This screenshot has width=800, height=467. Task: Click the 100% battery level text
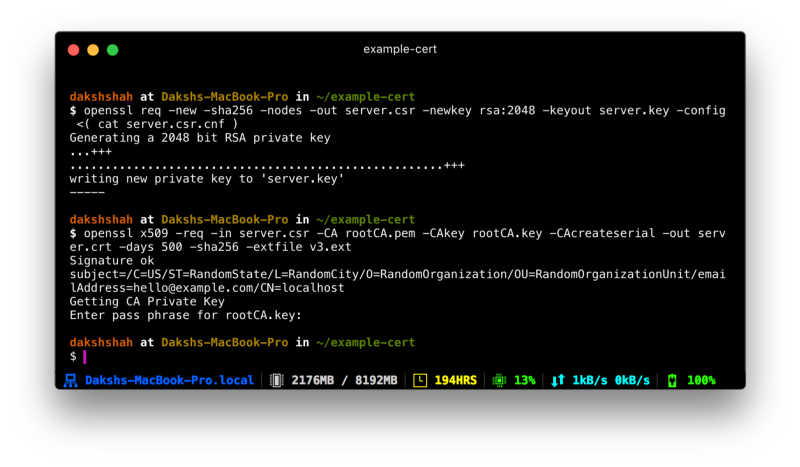coord(701,380)
